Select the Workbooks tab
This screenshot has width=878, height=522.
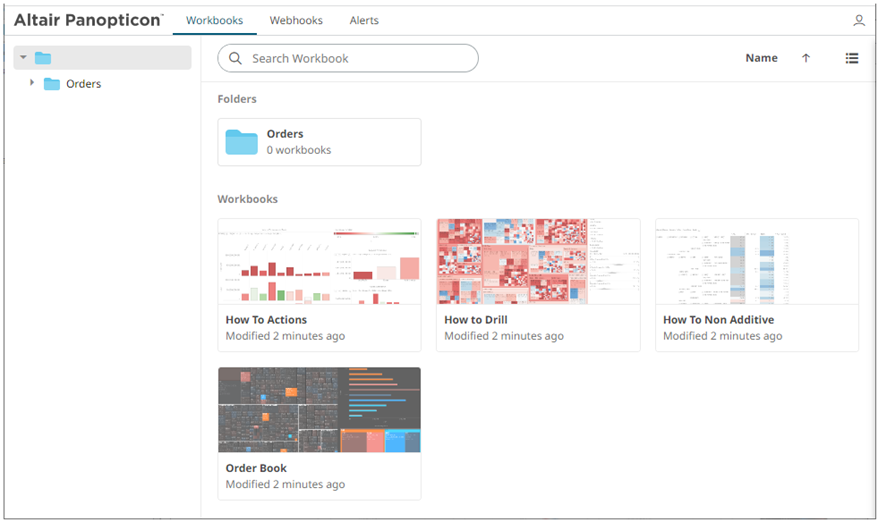(214, 20)
